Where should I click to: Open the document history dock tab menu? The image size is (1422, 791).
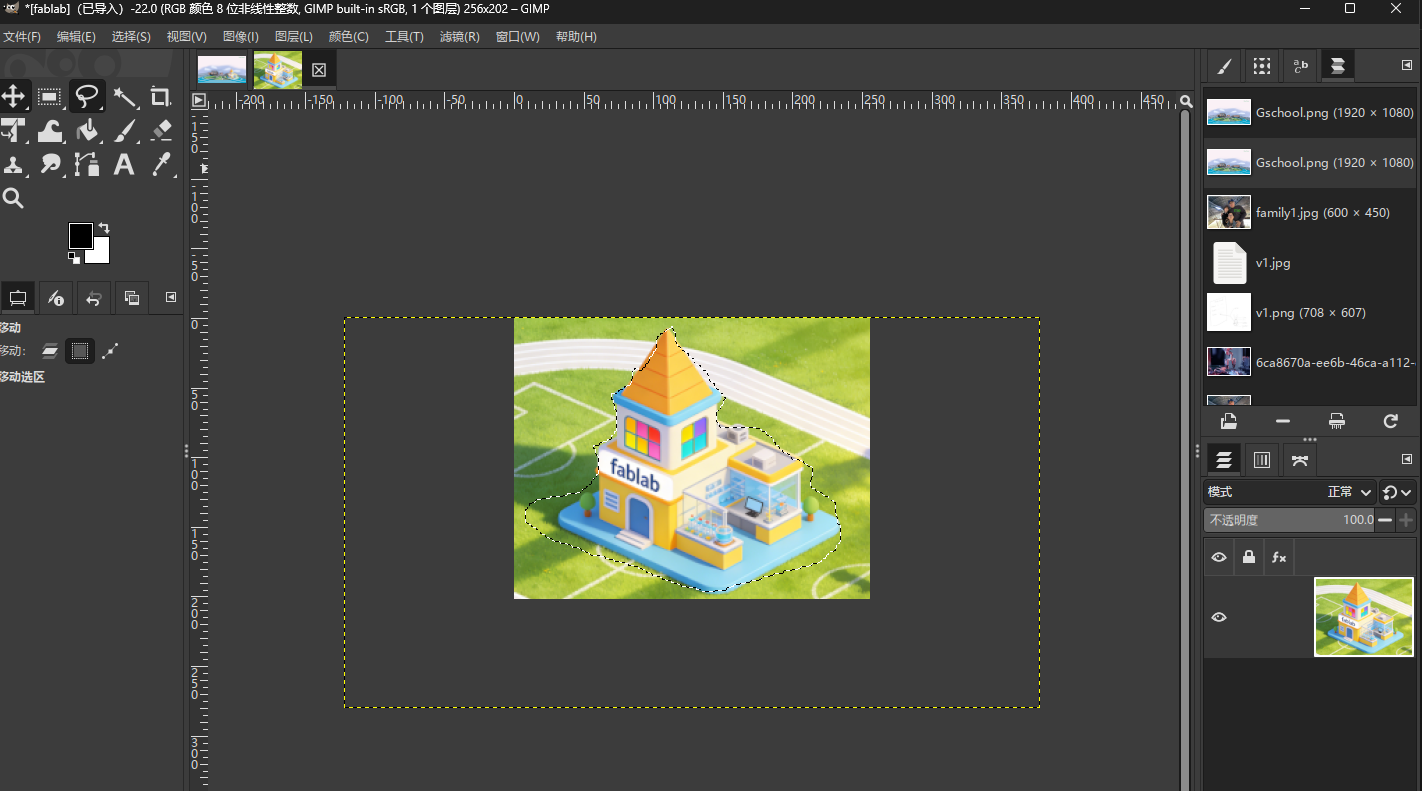[1407, 65]
